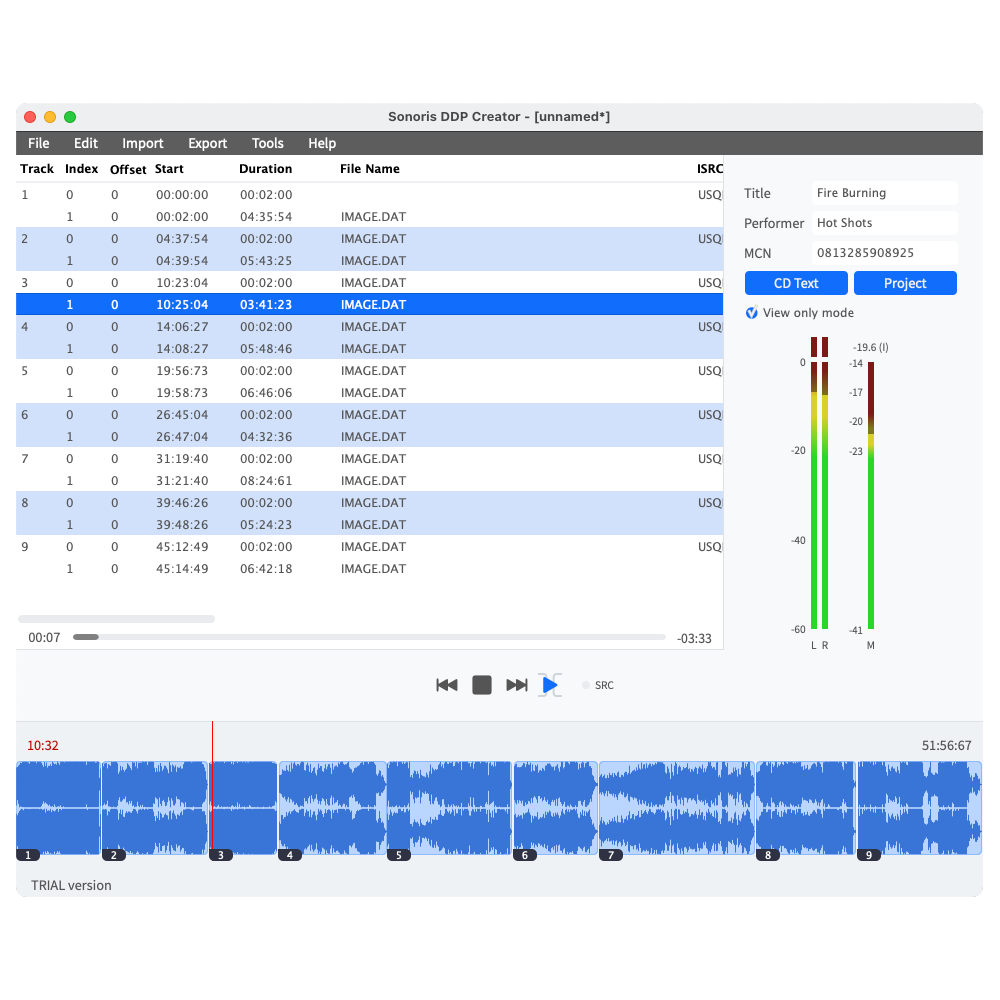Start playback with the blue play icon

tap(550, 685)
